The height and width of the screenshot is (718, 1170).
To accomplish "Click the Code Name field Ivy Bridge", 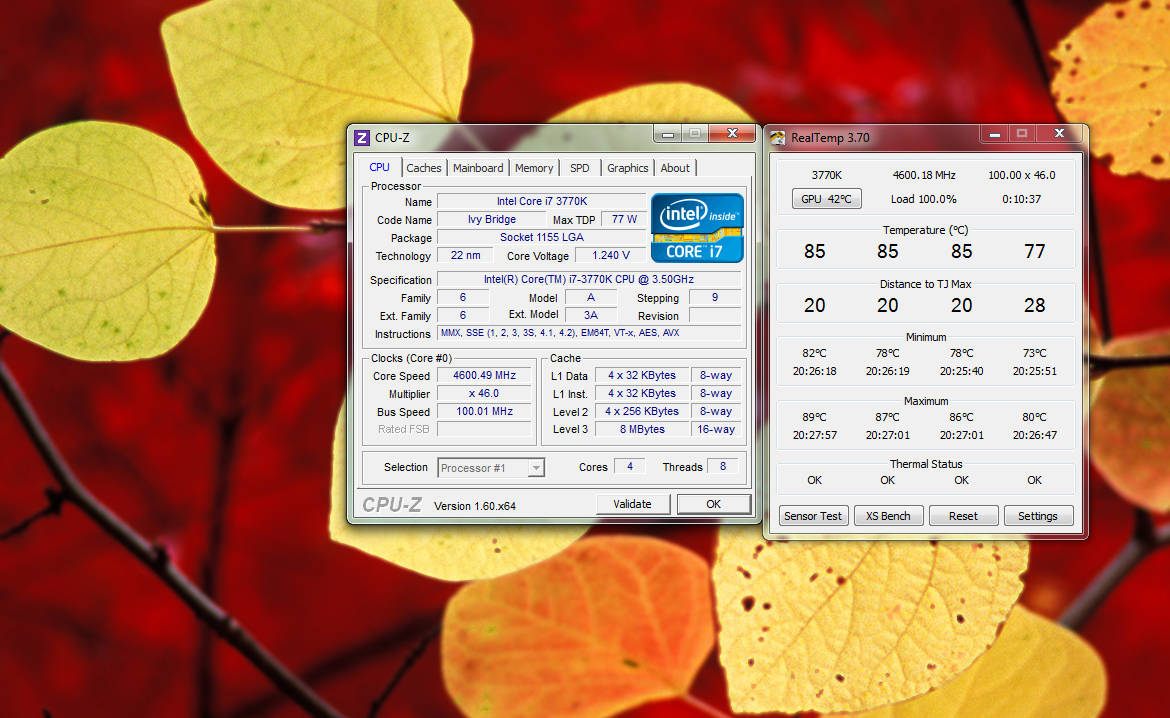I will pos(492,219).
